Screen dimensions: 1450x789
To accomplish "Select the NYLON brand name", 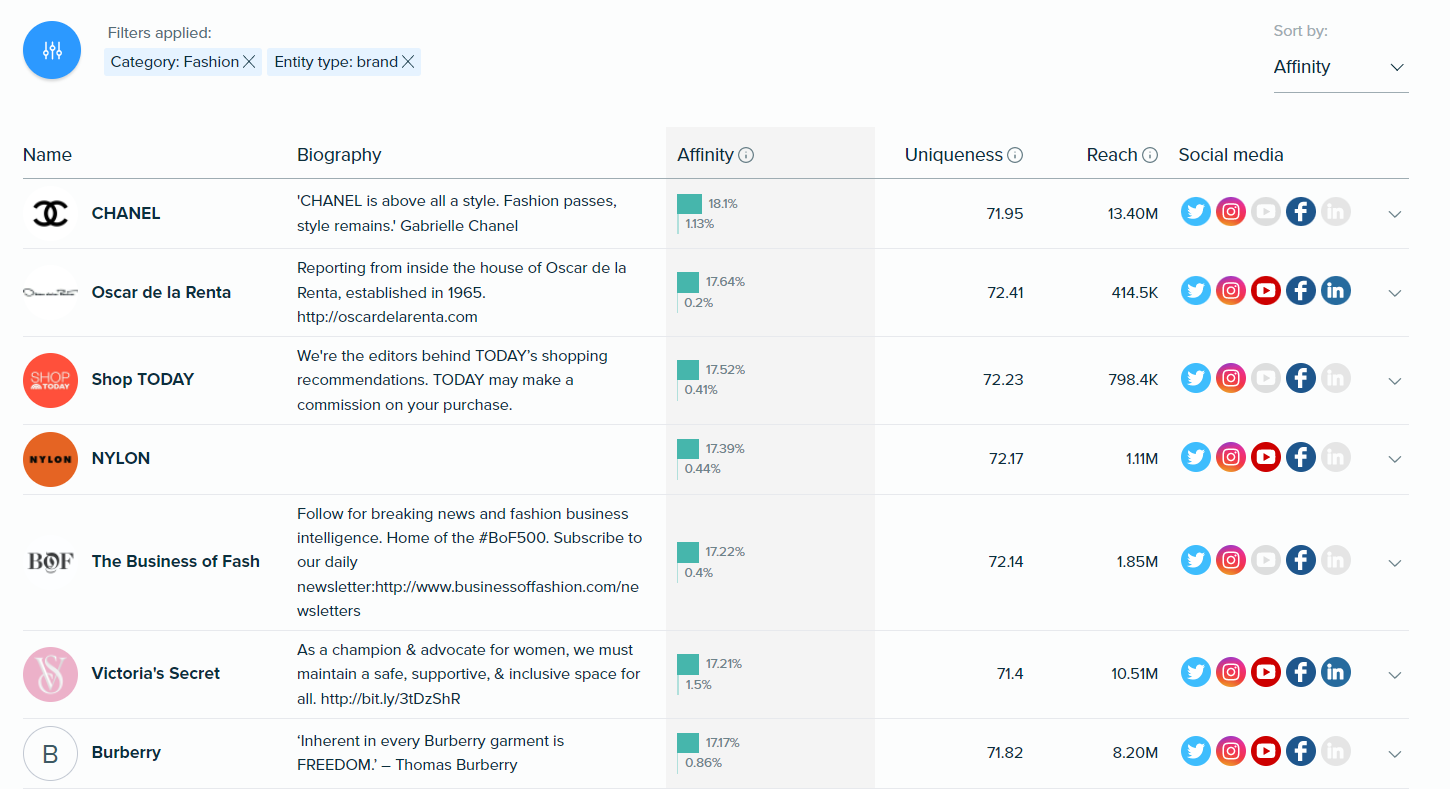I will 121,458.
